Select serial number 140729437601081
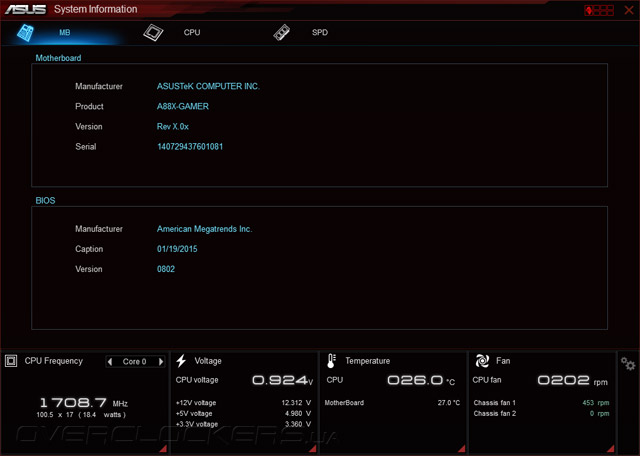Screen dimensions: 640x456 pos(190,147)
